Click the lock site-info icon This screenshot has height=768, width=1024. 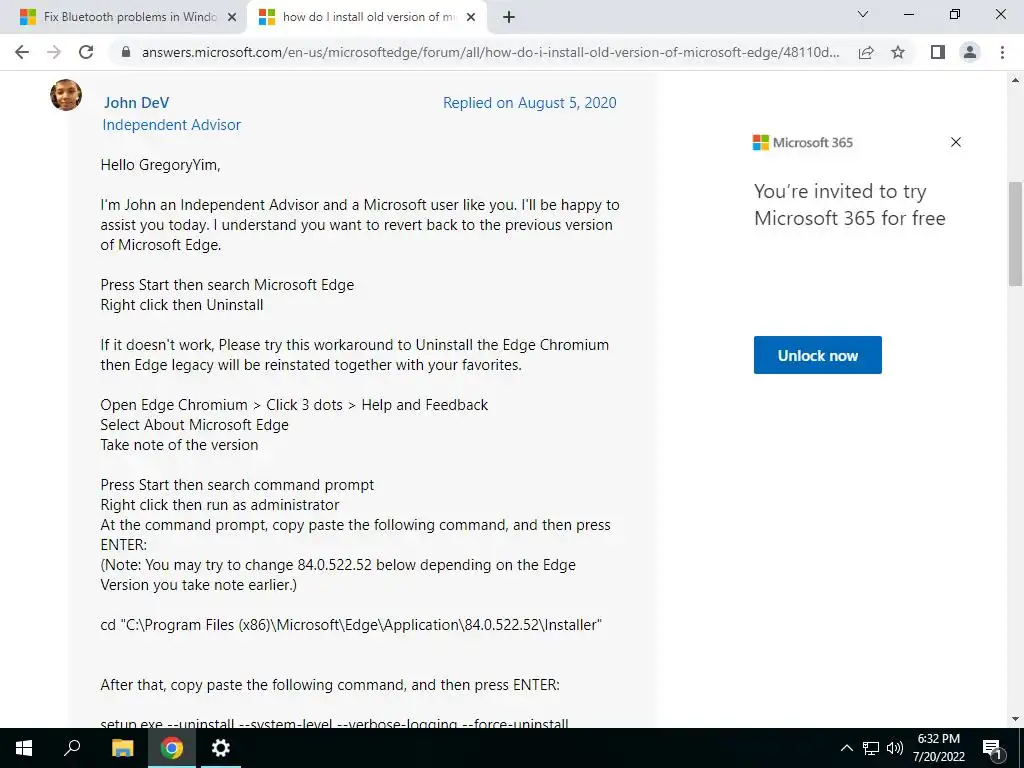[x=126, y=52]
